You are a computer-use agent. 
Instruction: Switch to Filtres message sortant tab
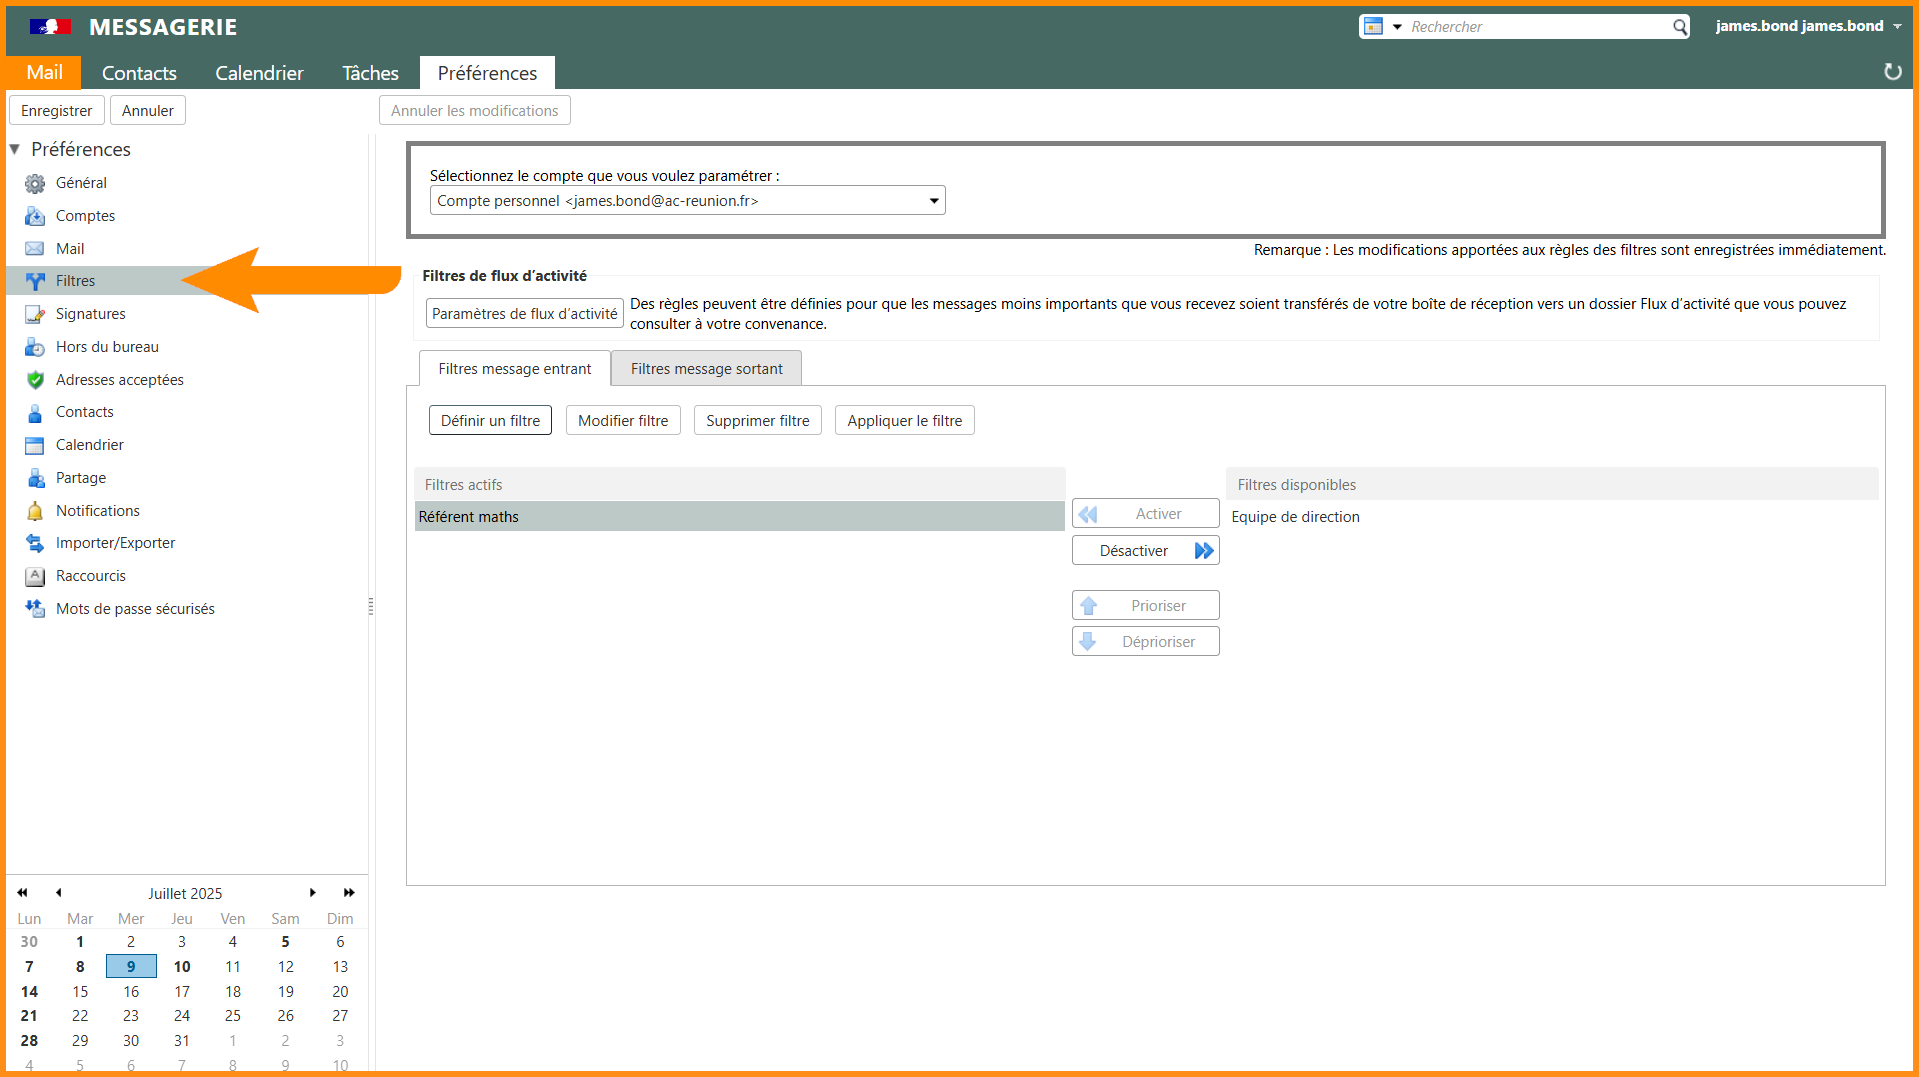[x=706, y=369]
